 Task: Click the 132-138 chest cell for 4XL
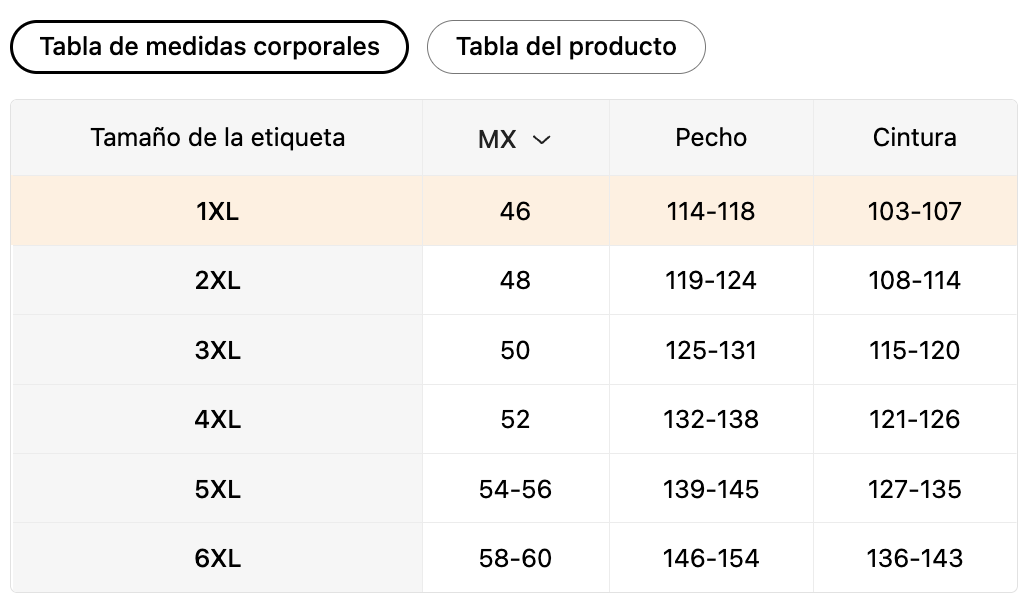(711, 419)
